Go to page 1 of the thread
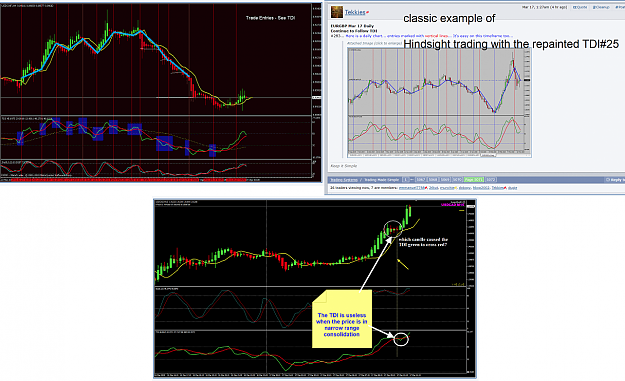Image resolution: width=625 pixels, height=381 pixels. tap(406, 180)
